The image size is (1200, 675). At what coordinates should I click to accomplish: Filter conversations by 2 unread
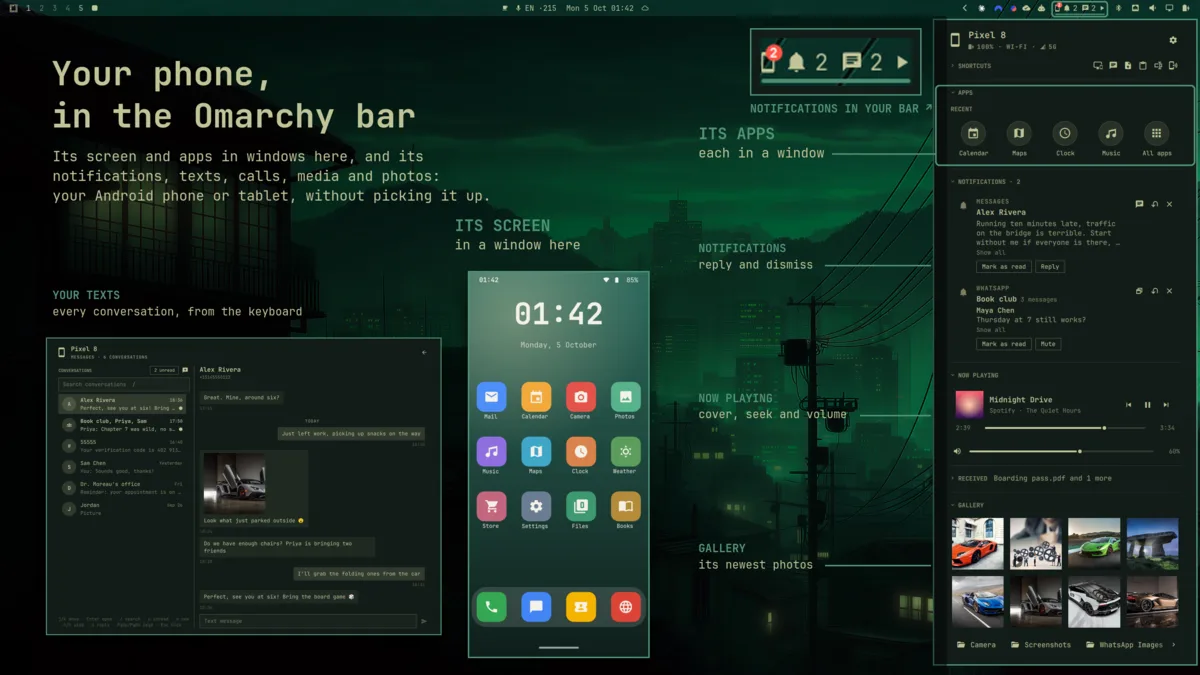click(164, 370)
